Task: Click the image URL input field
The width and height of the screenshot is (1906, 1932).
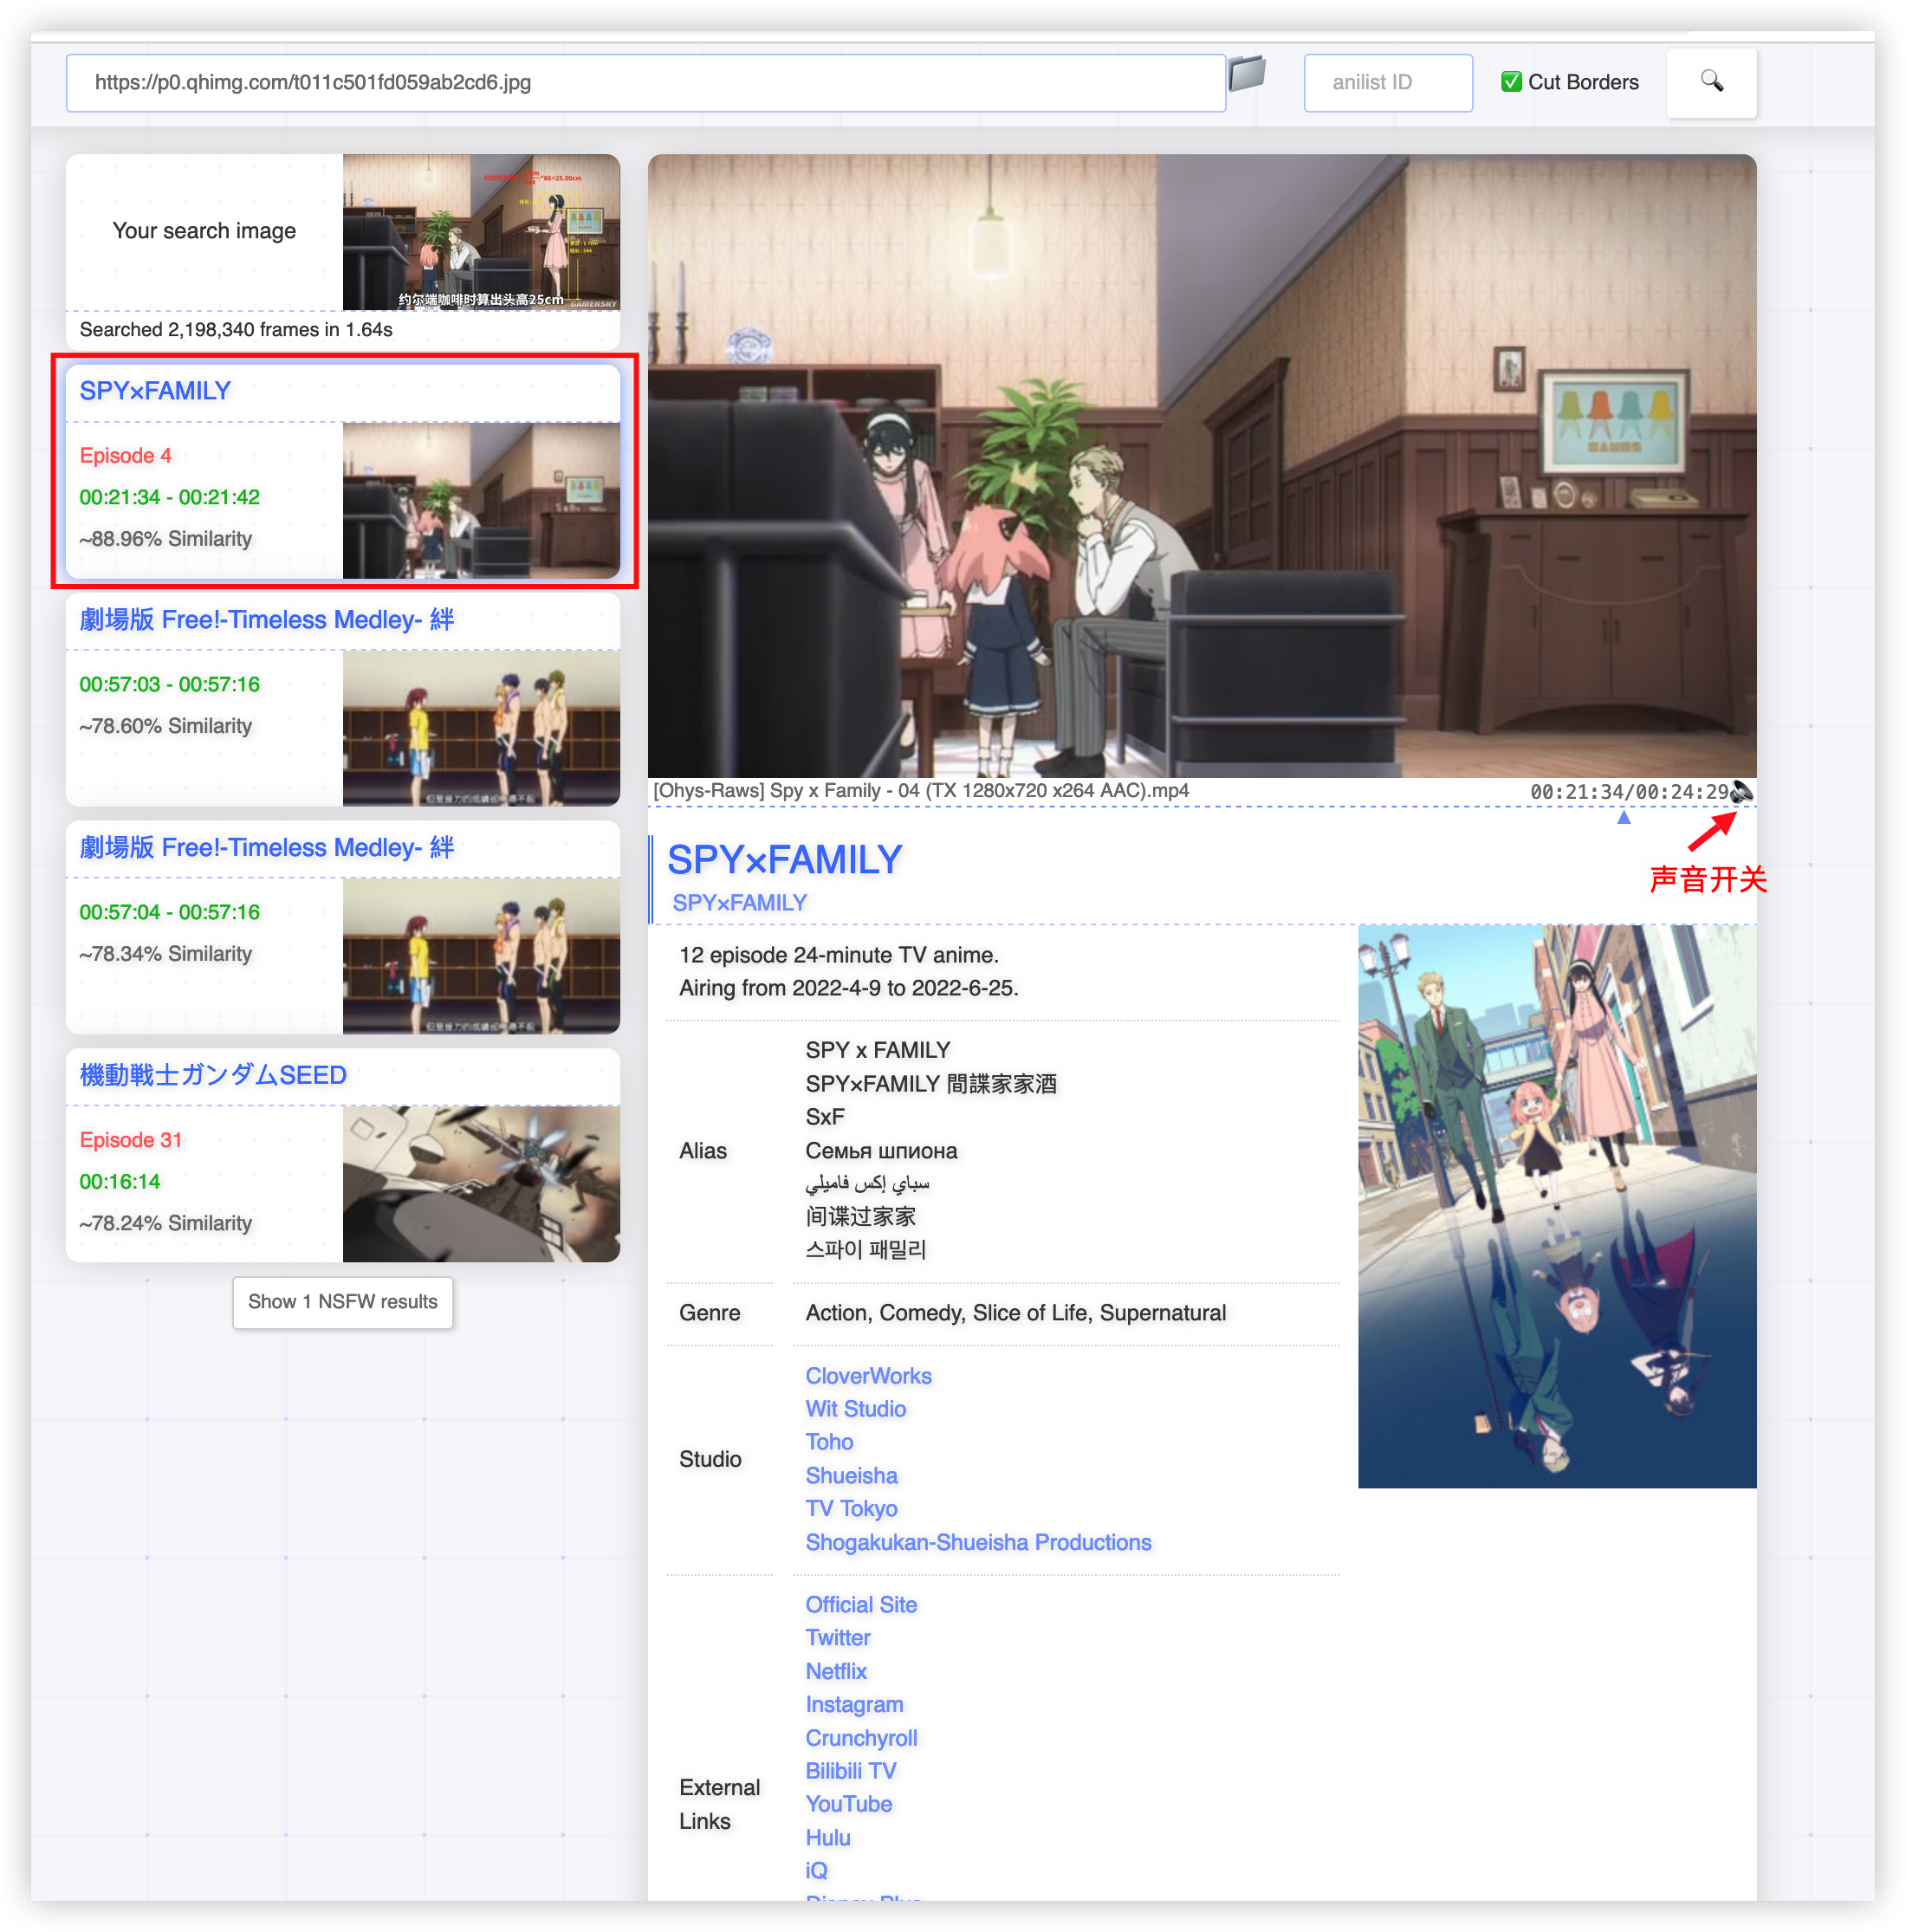Action: [645, 83]
